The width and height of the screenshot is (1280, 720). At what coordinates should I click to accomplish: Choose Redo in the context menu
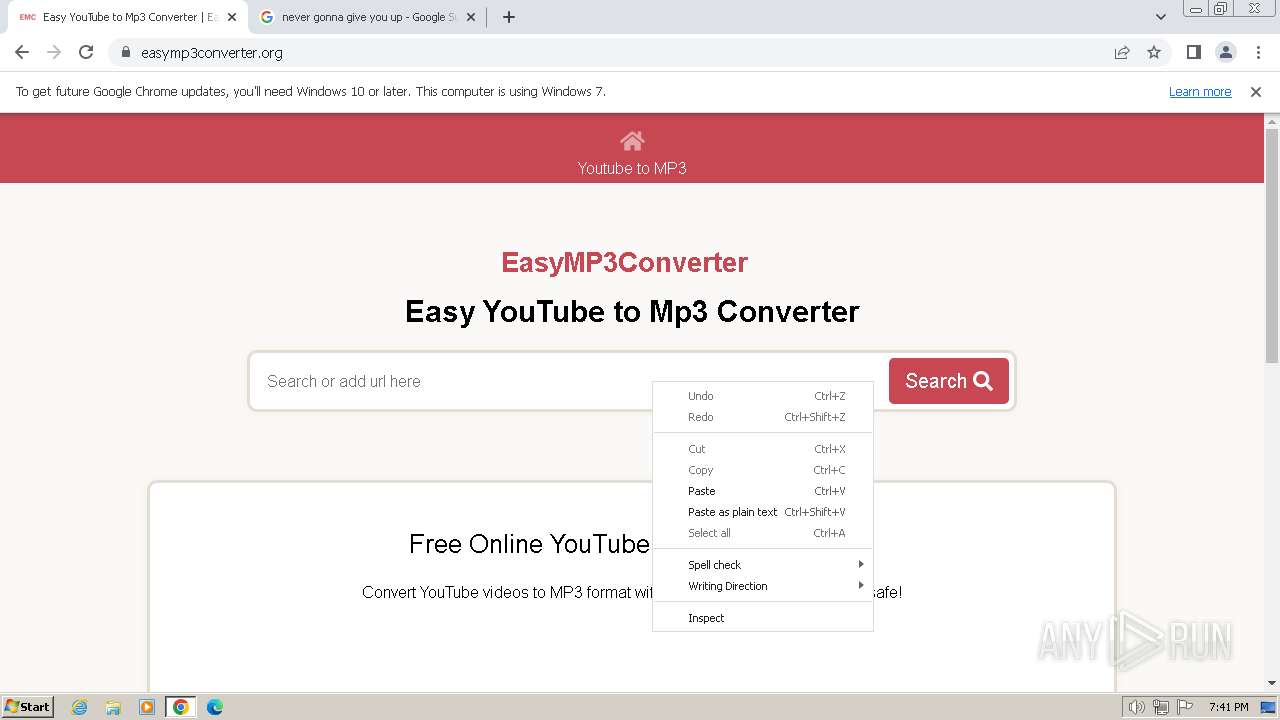pos(763,417)
